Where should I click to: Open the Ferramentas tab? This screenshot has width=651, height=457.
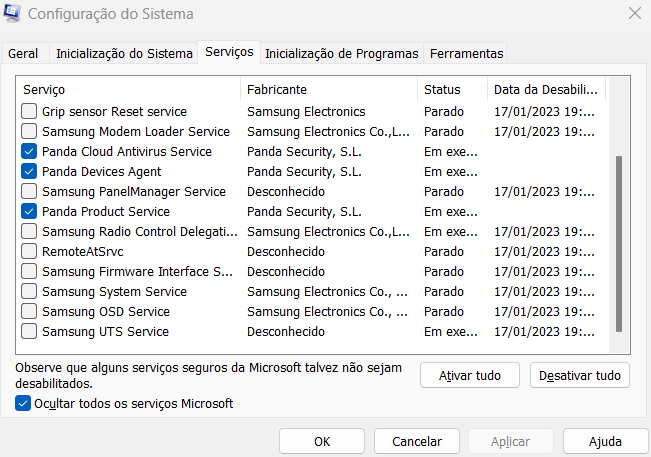coord(465,53)
